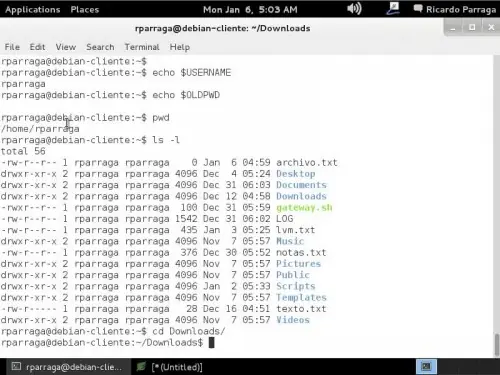
Task: Click the ~/Downloads$ prompt cursor line
Action: pos(107,343)
